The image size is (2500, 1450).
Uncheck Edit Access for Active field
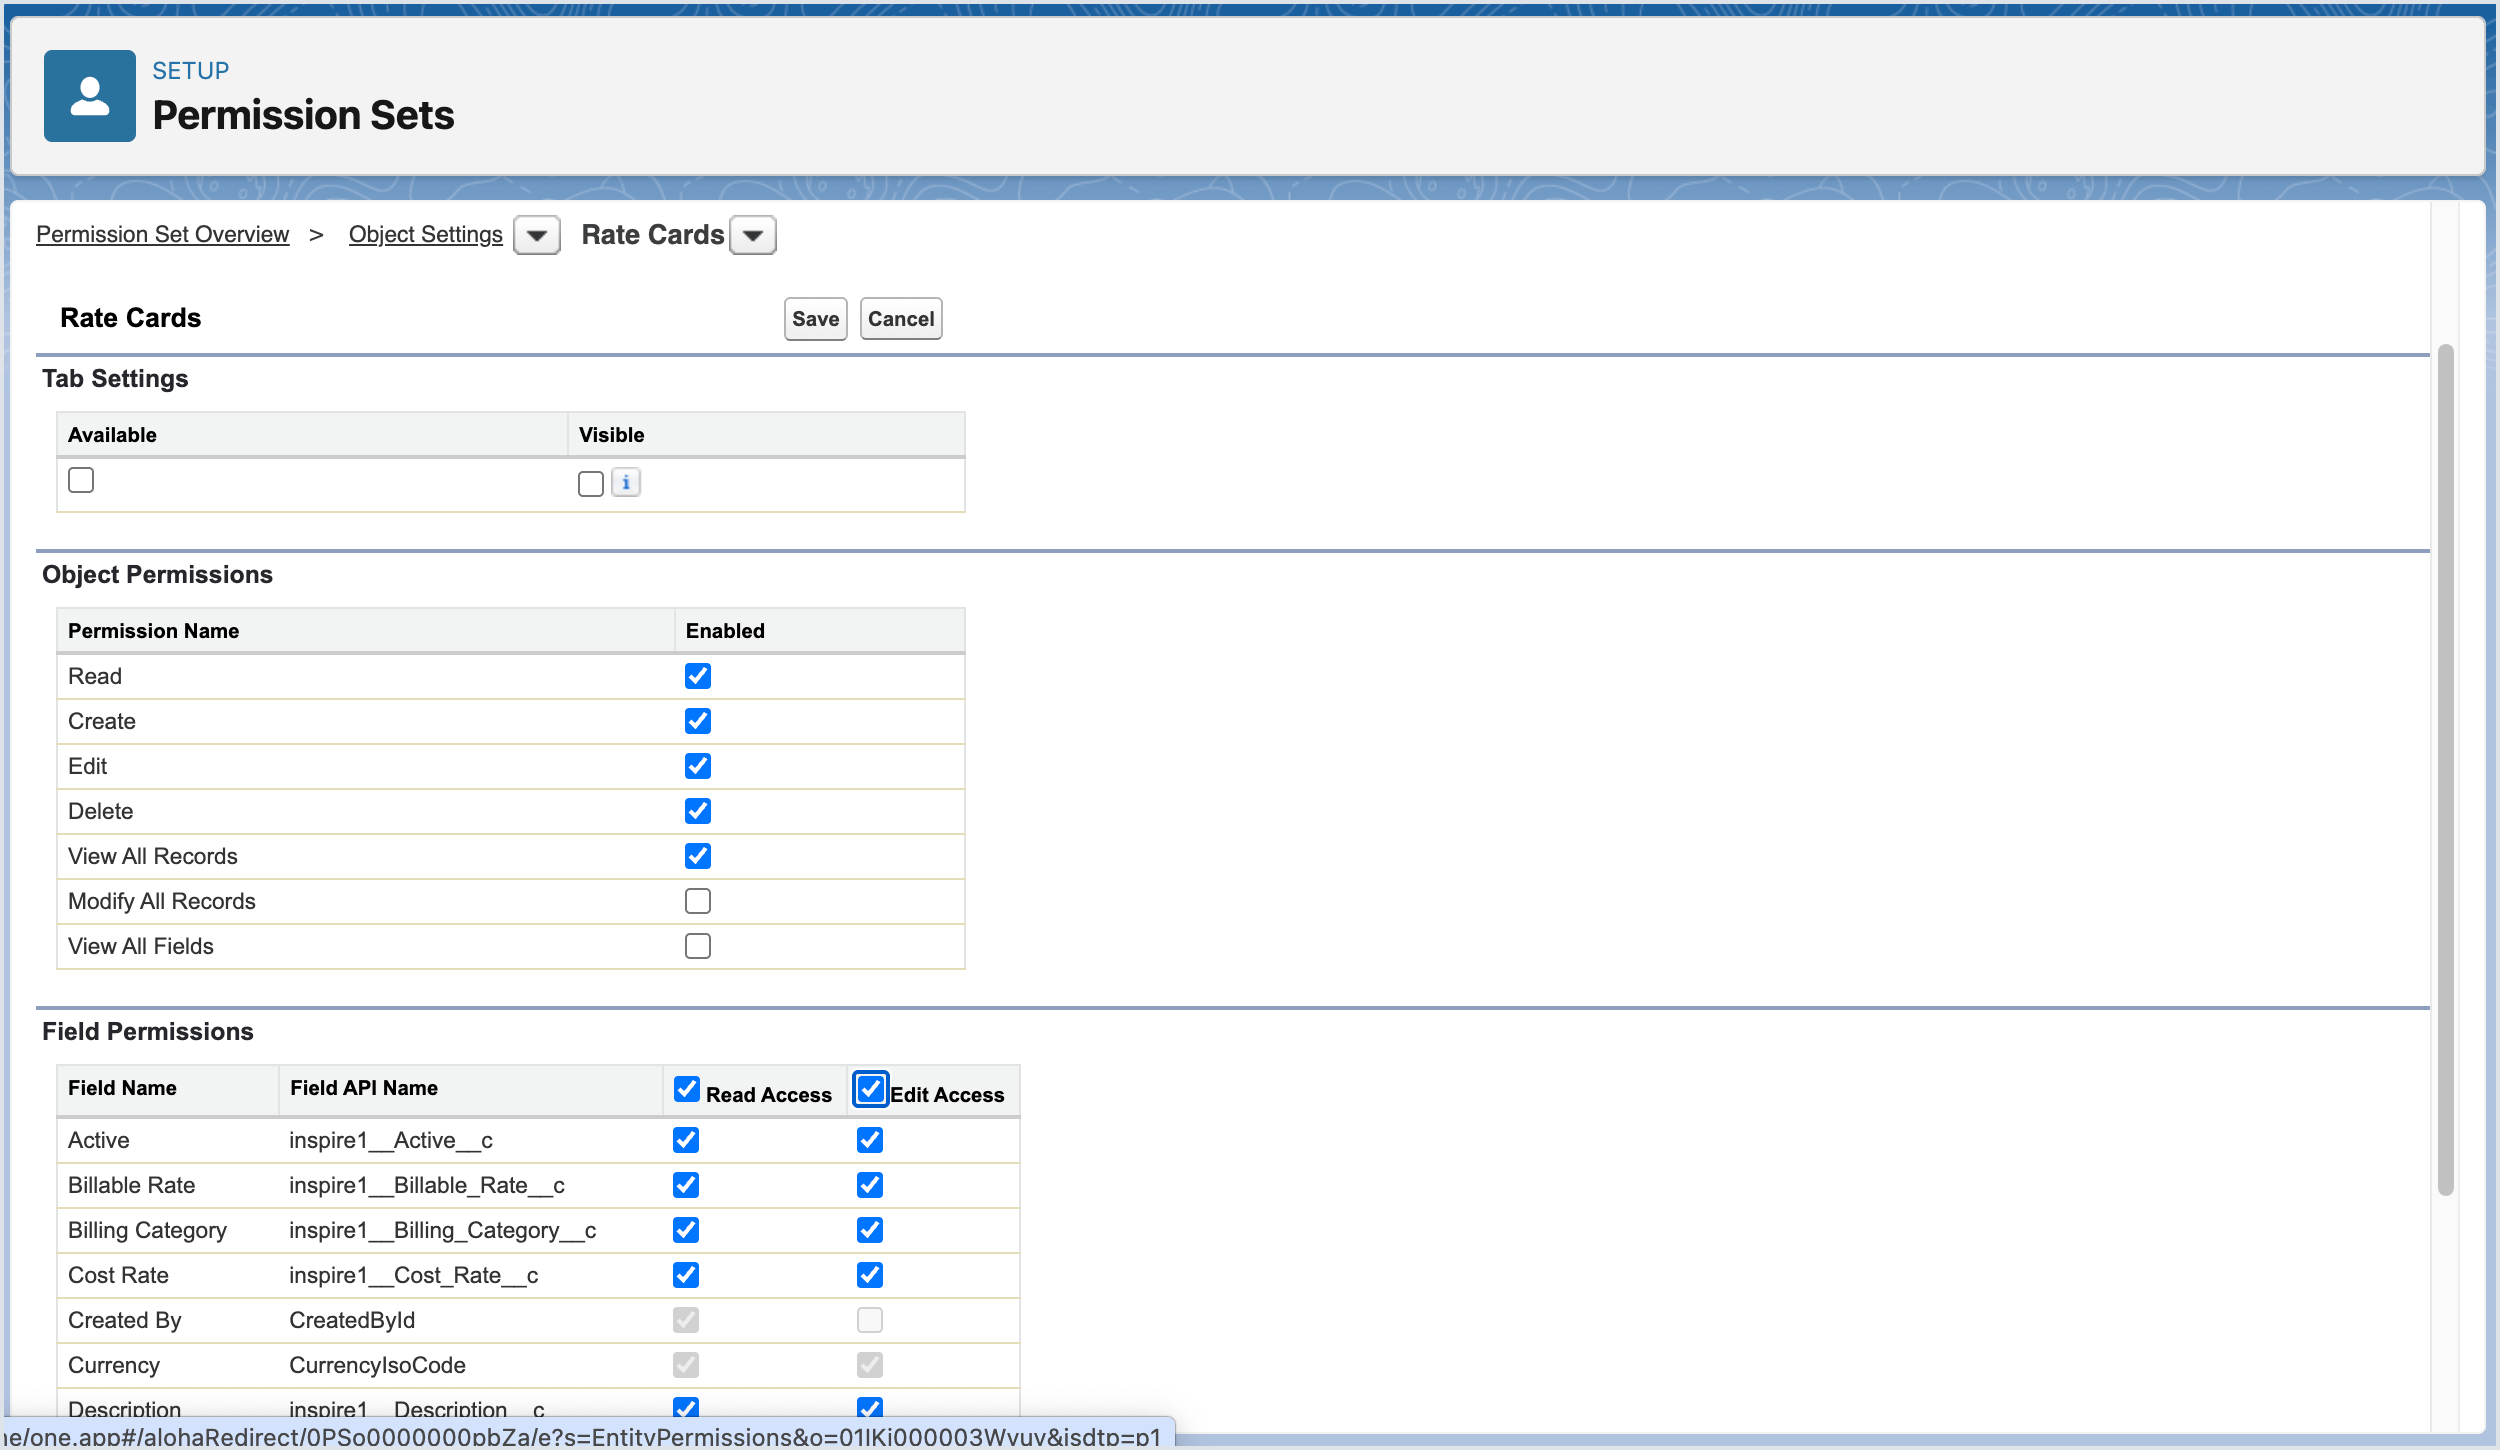click(870, 1140)
